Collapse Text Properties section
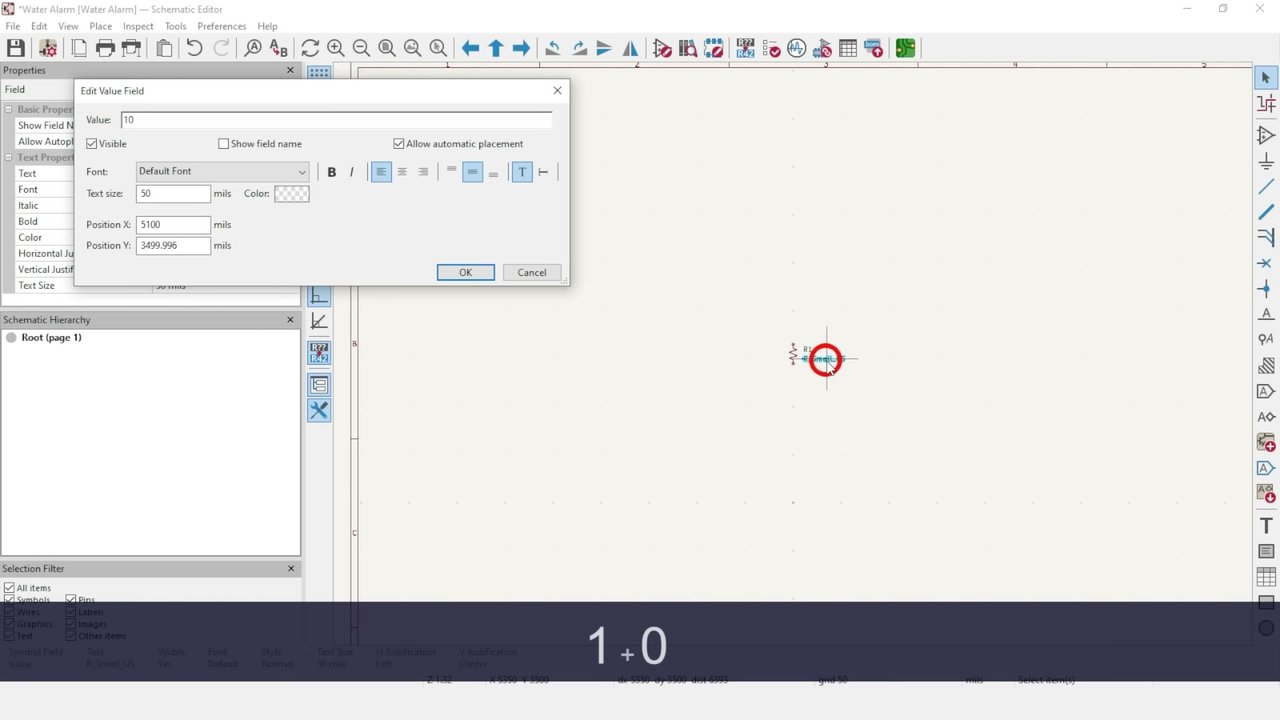This screenshot has width=1280, height=720. [x=8, y=157]
